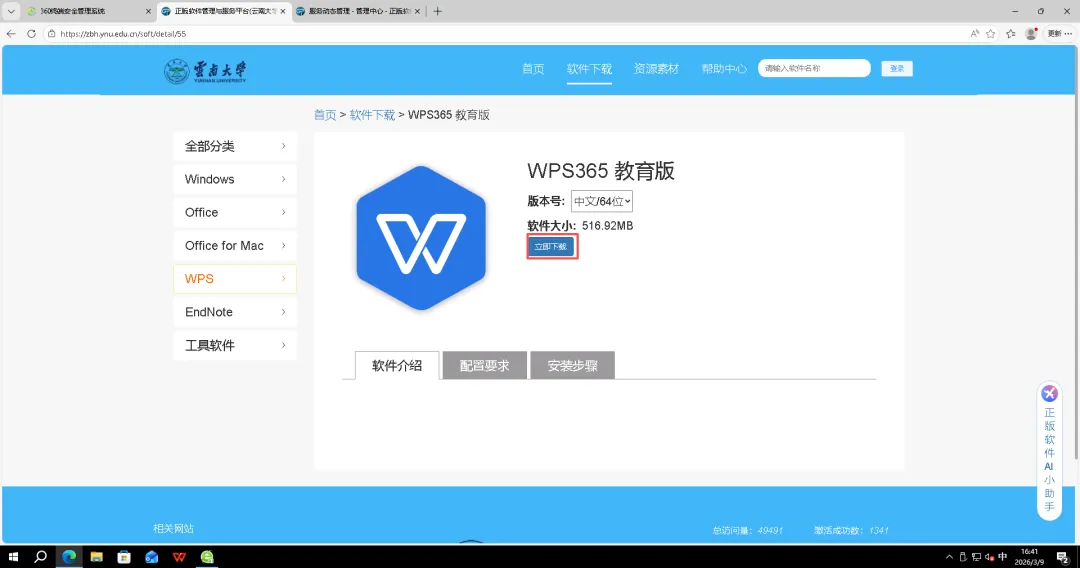The width and height of the screenshot is (1080, 568).
Task: Click the address bar URL
Action: (x=123, y=33)
